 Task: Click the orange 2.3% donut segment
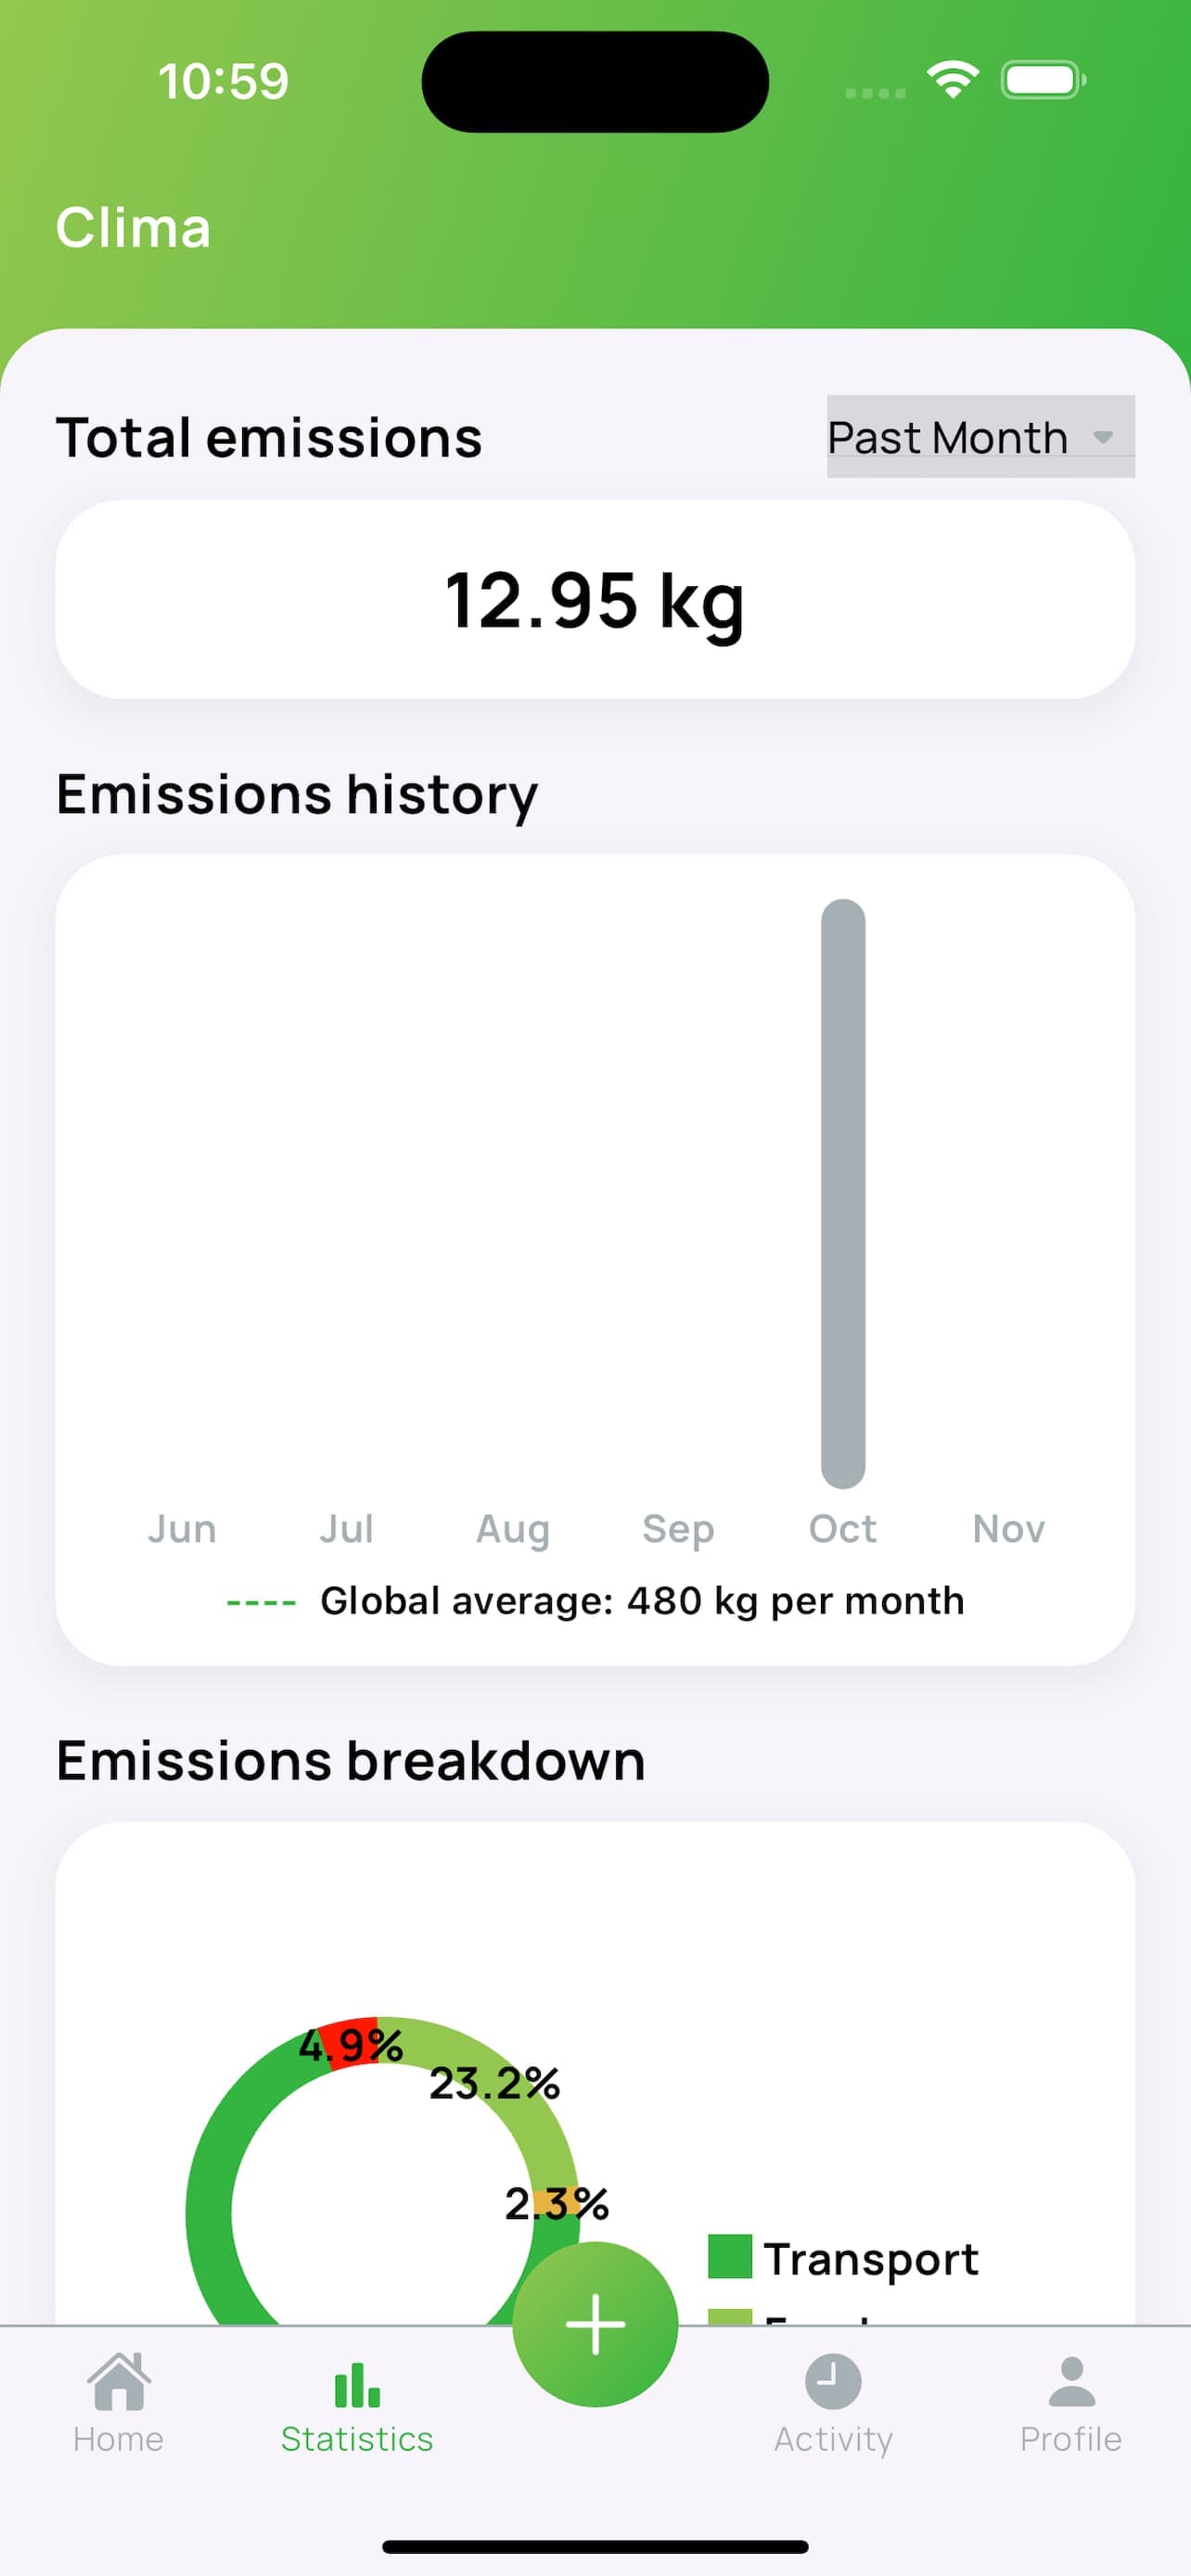click(x=553, y=2201)
